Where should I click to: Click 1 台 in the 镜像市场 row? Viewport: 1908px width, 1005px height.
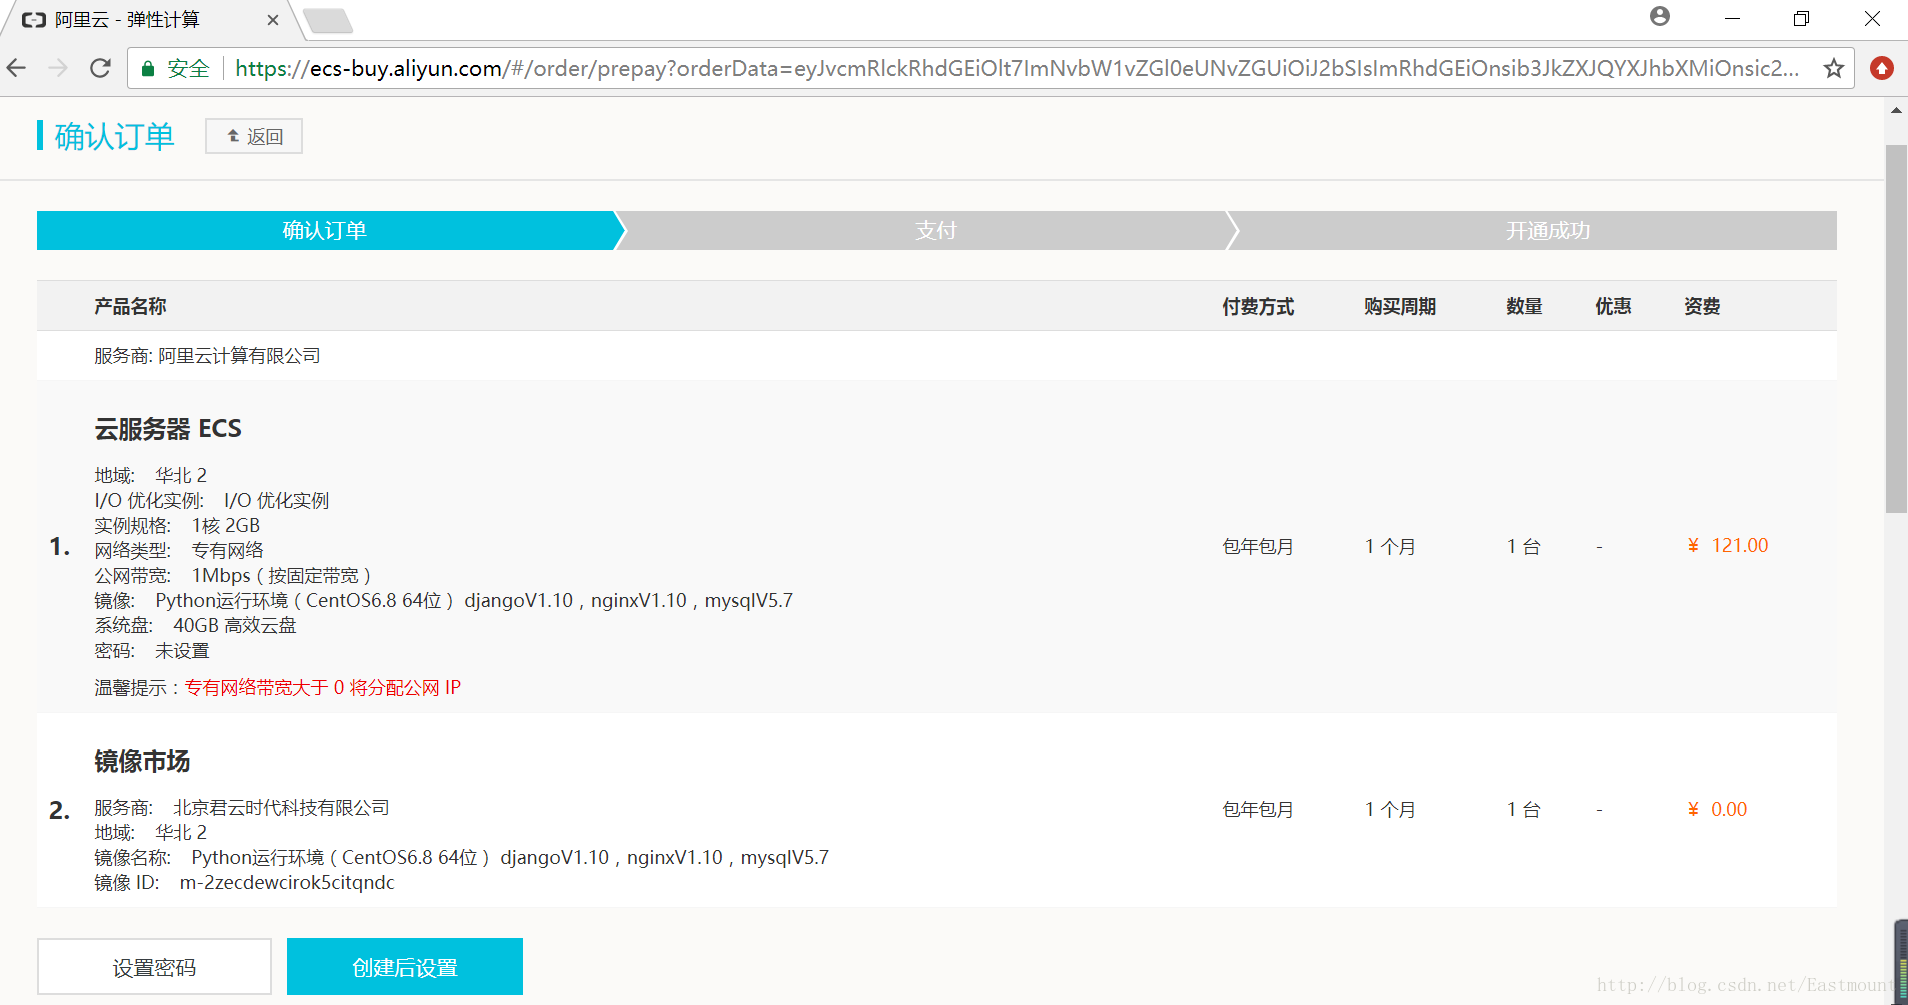[x=1524, y=809]
